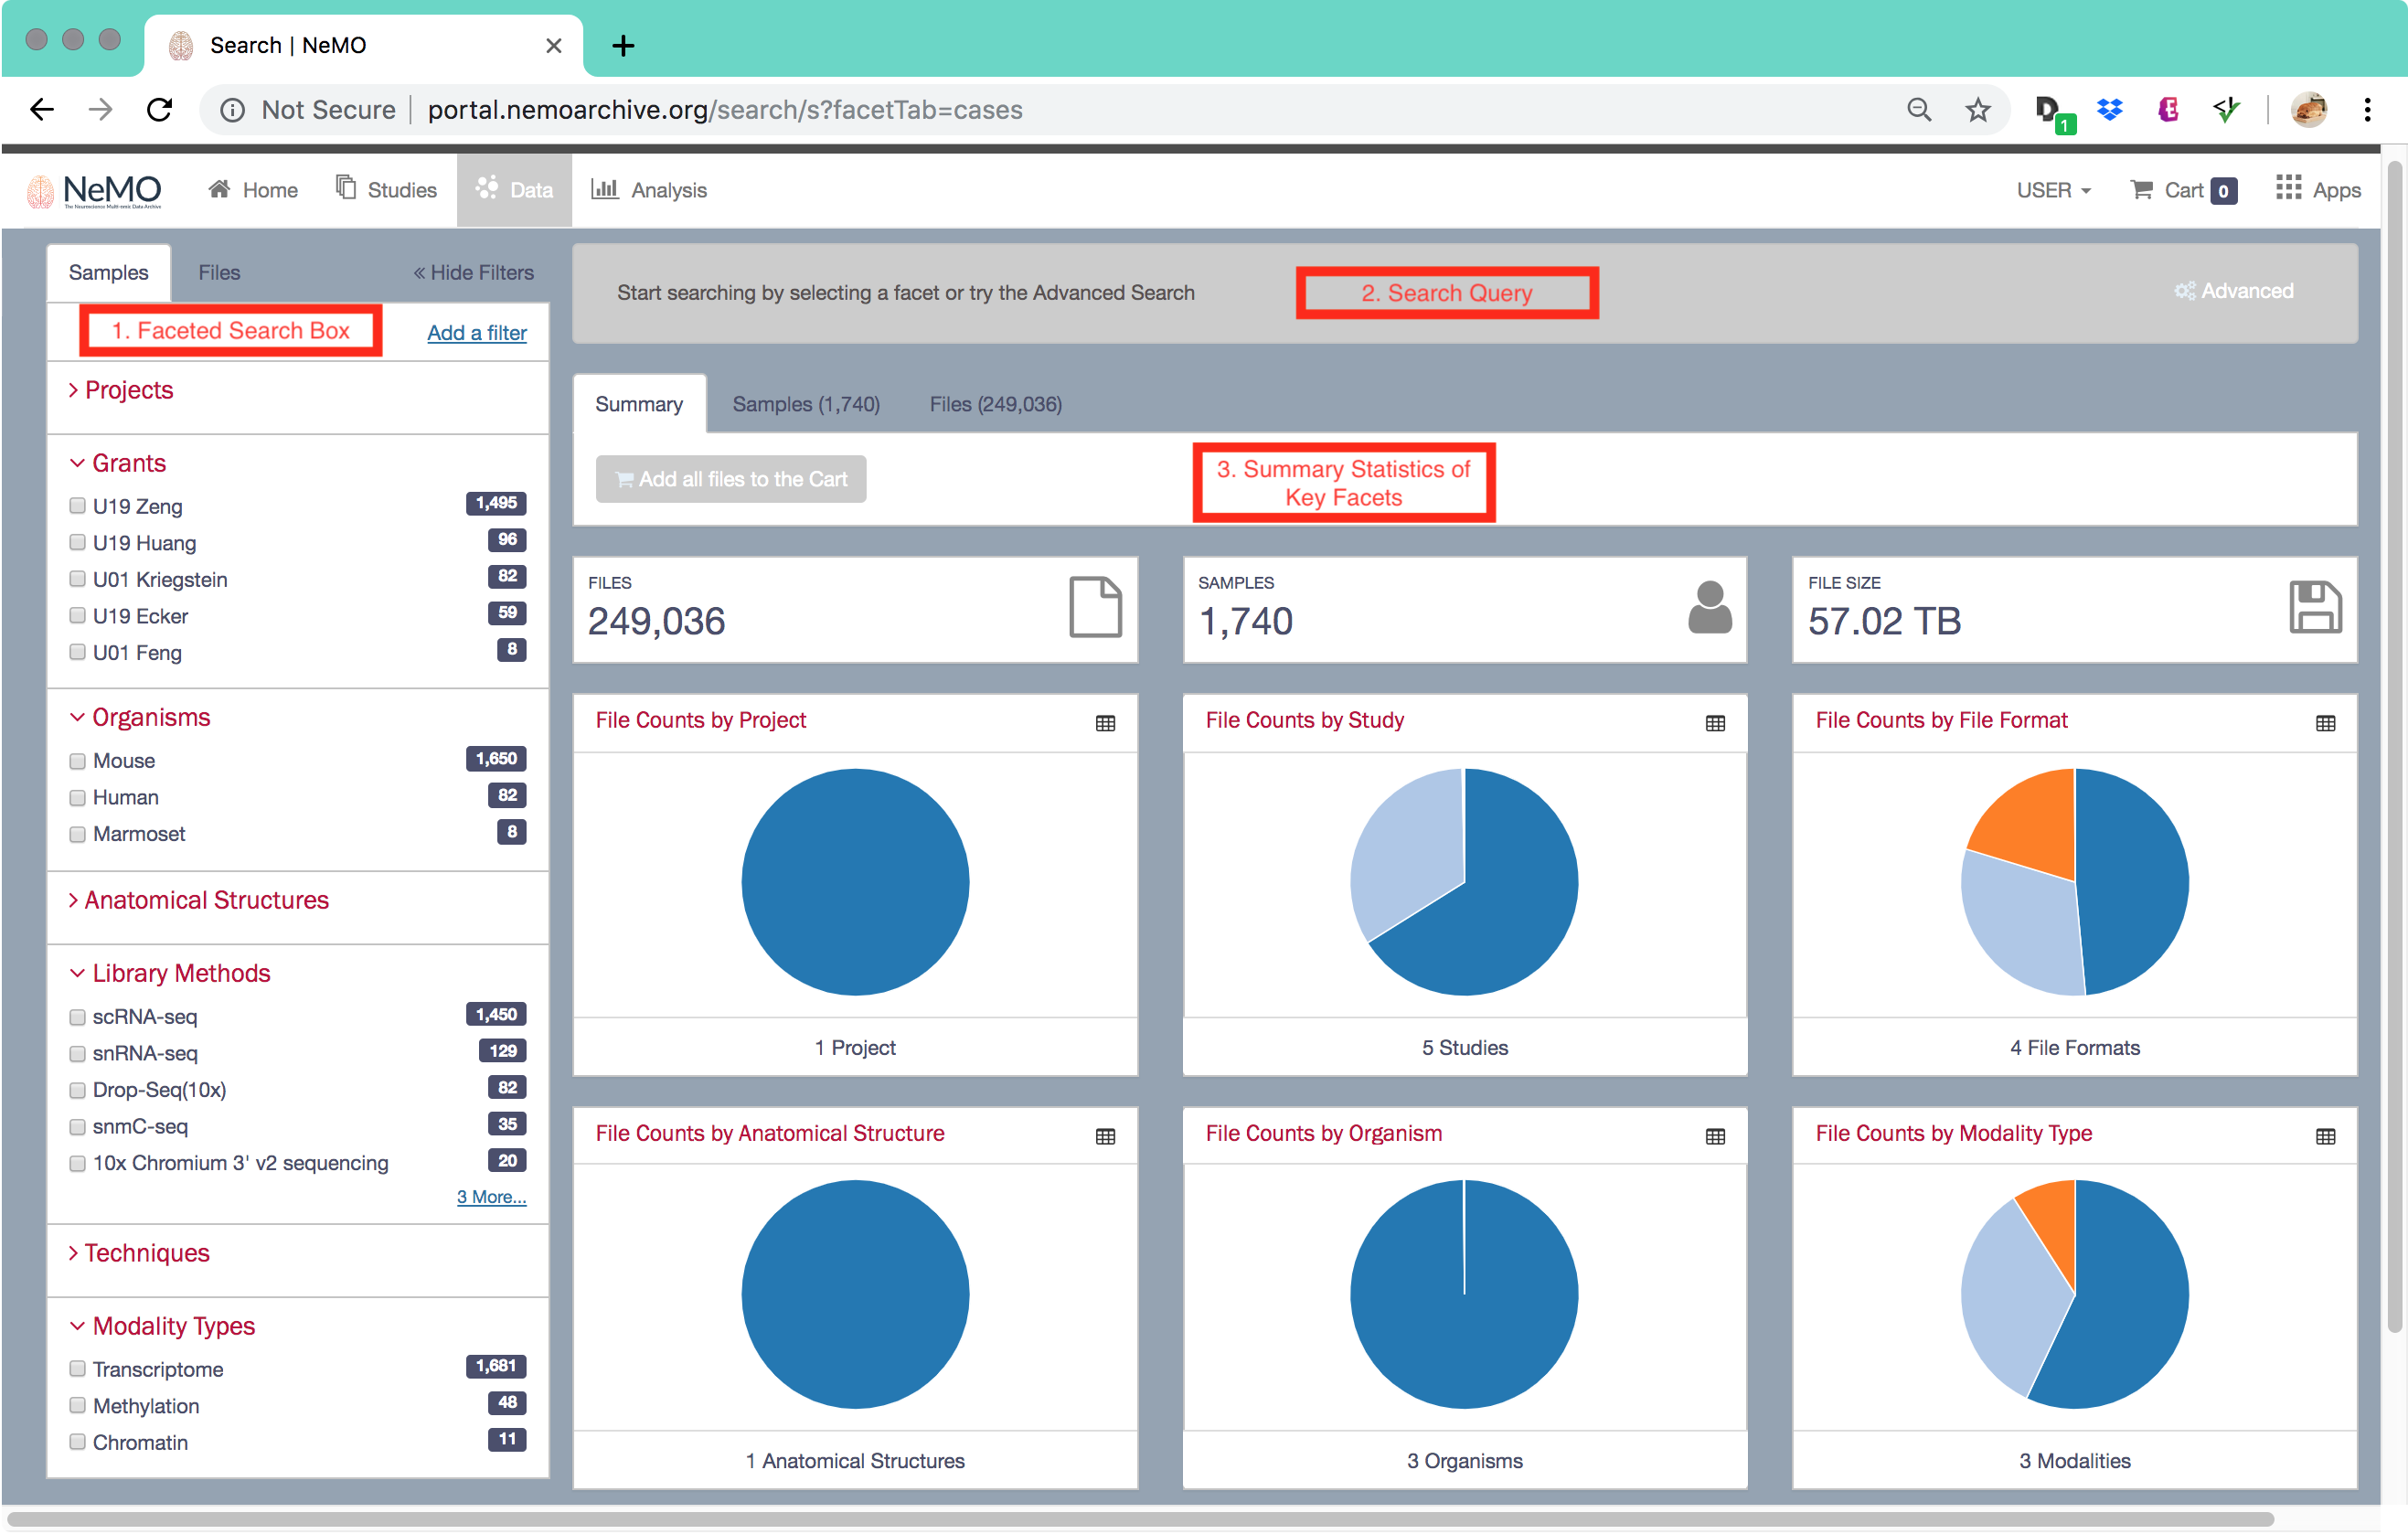The image size is (2408, 1534).
Task: Bookmark page with star icon
Action: 1977,110
